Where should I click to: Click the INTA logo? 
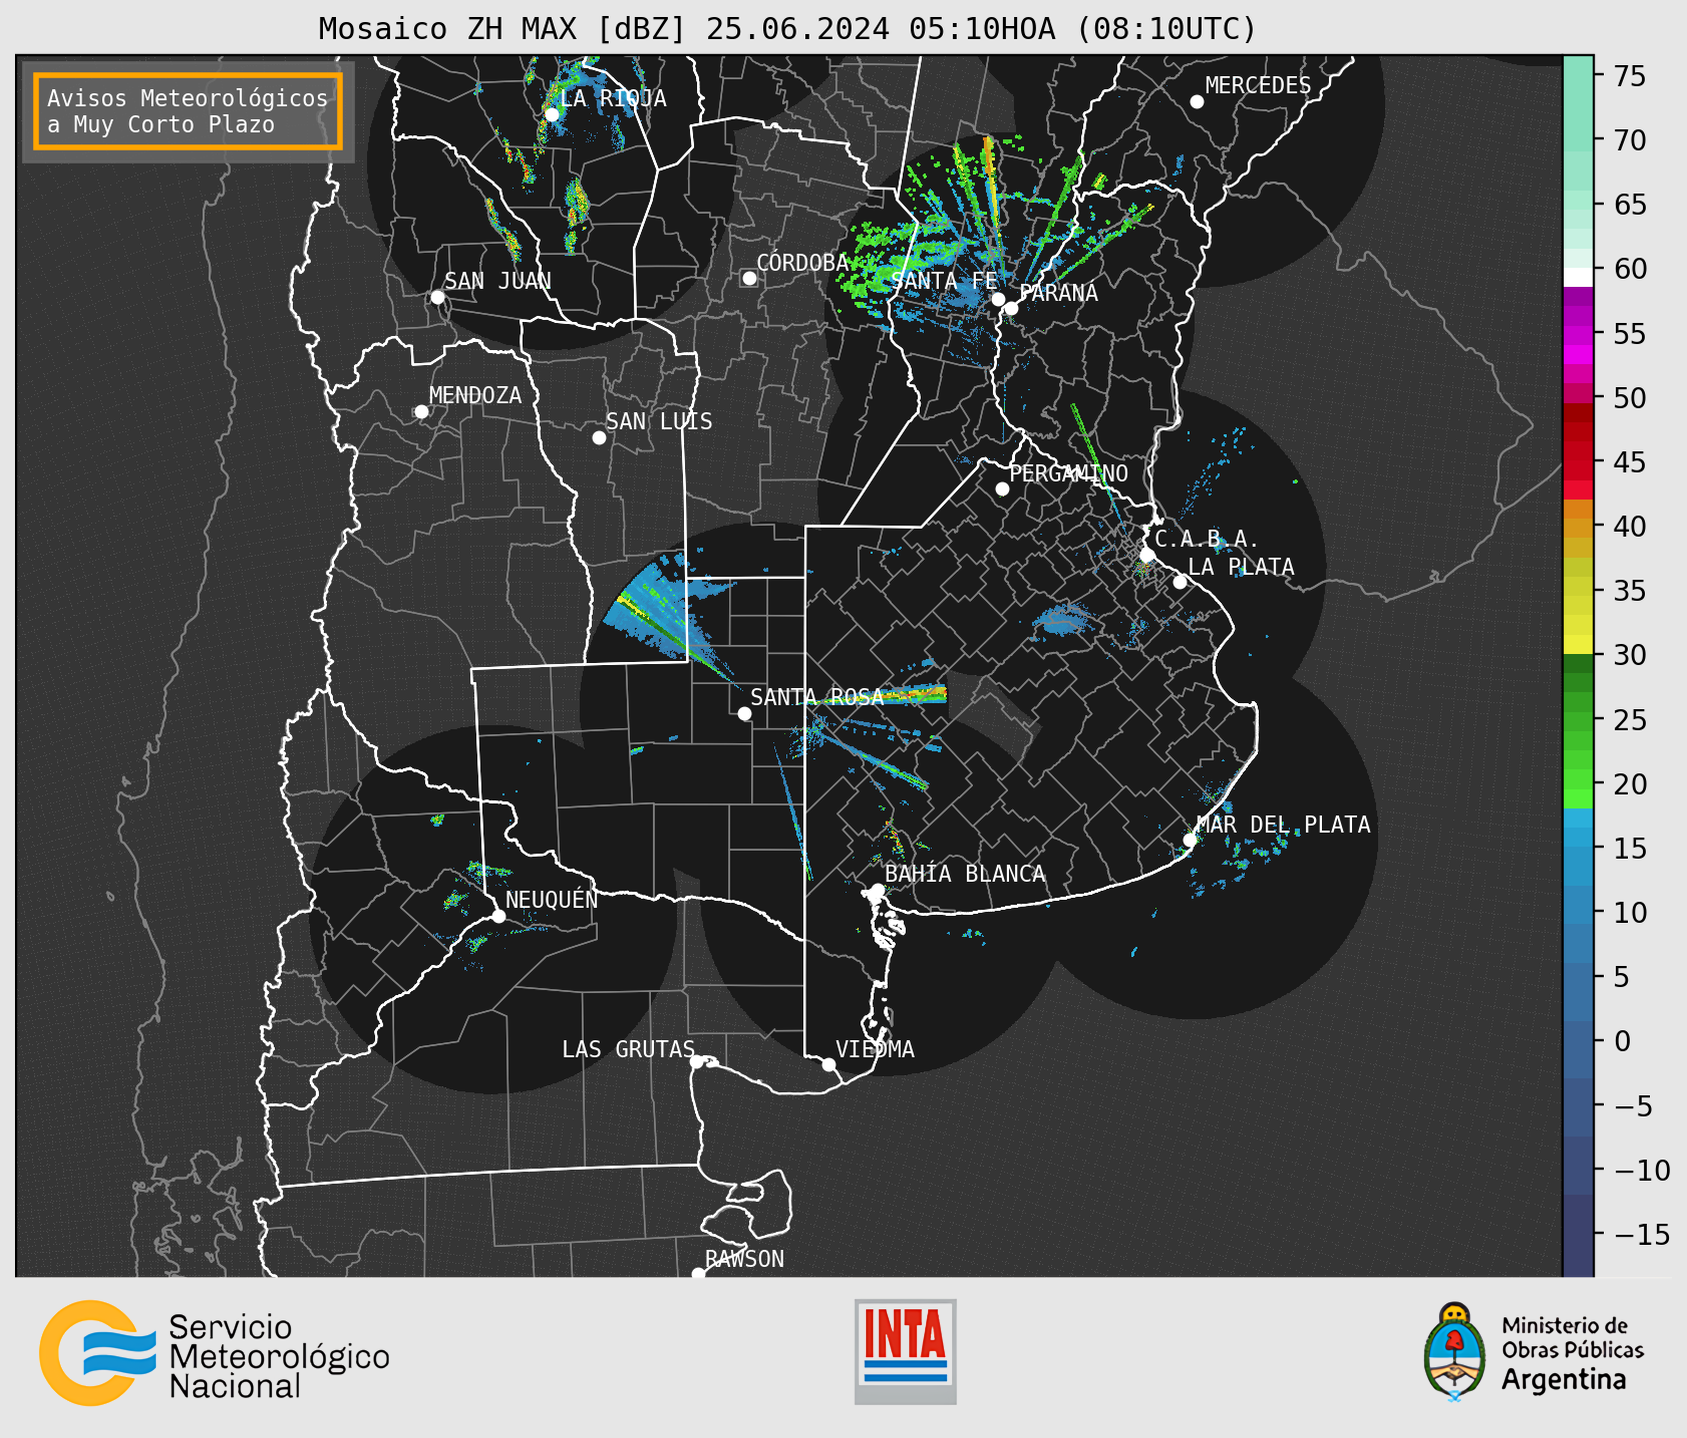click(905, 1351)
